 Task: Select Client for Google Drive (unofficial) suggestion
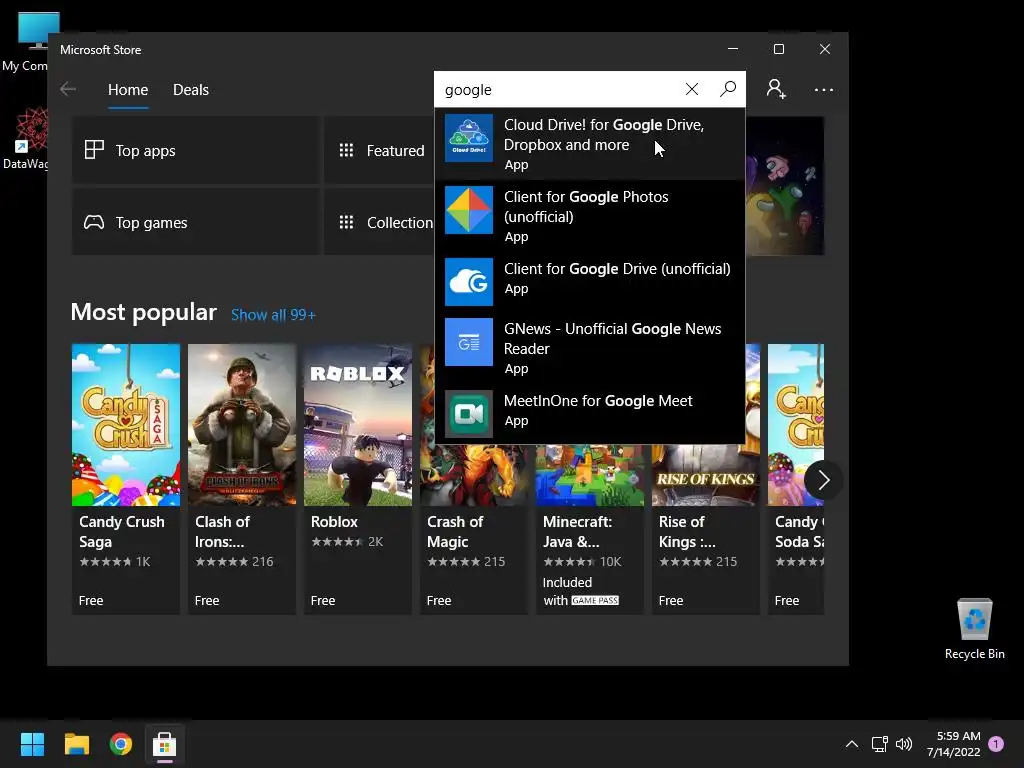coord(590,281)
